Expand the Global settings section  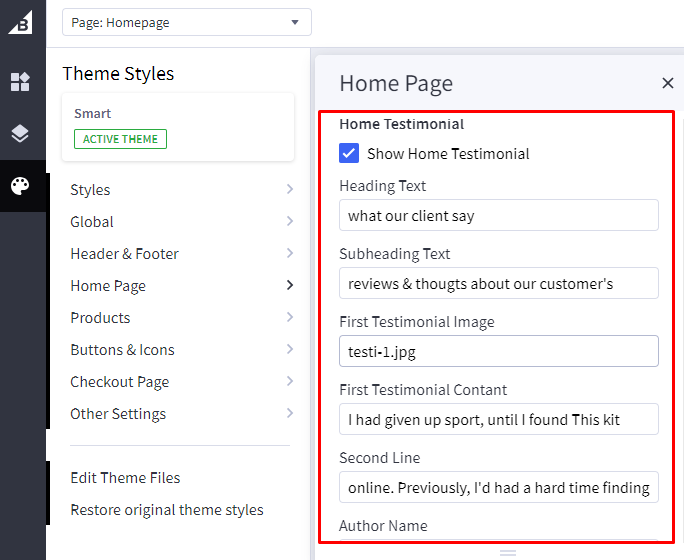click(x=180, y=222)
